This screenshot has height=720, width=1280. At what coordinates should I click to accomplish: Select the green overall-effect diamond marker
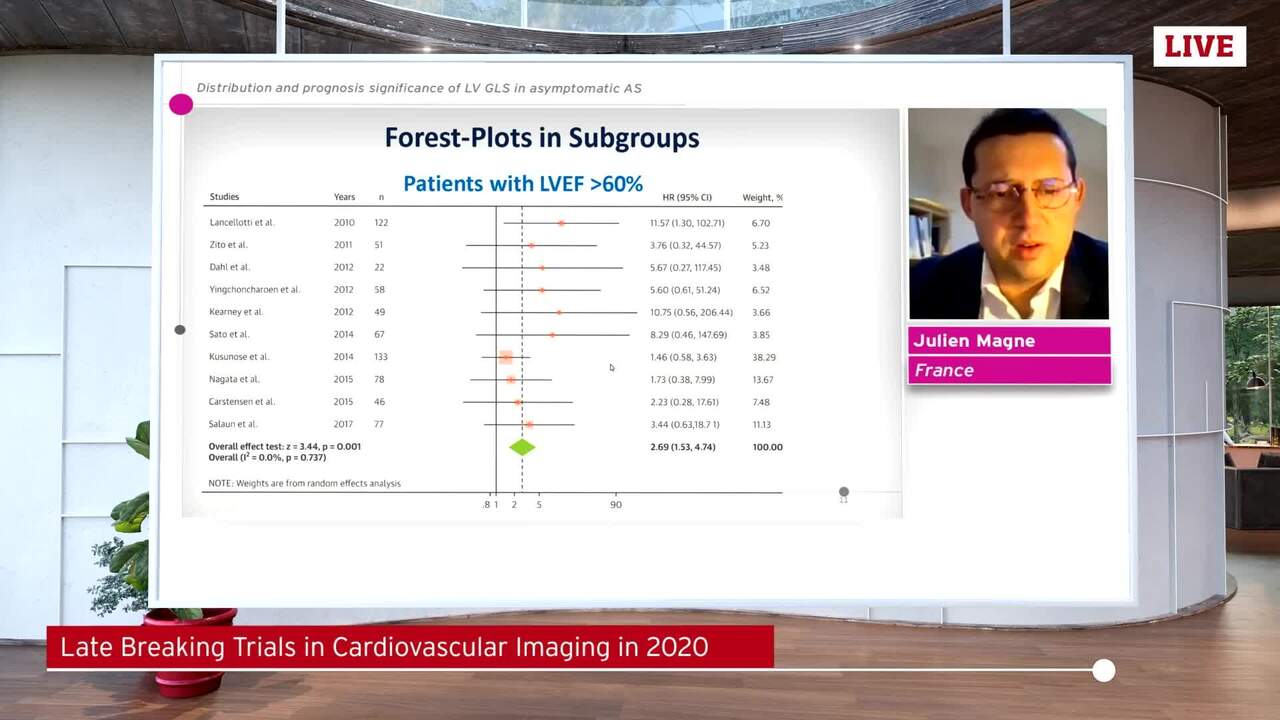[x=522, y=447]
